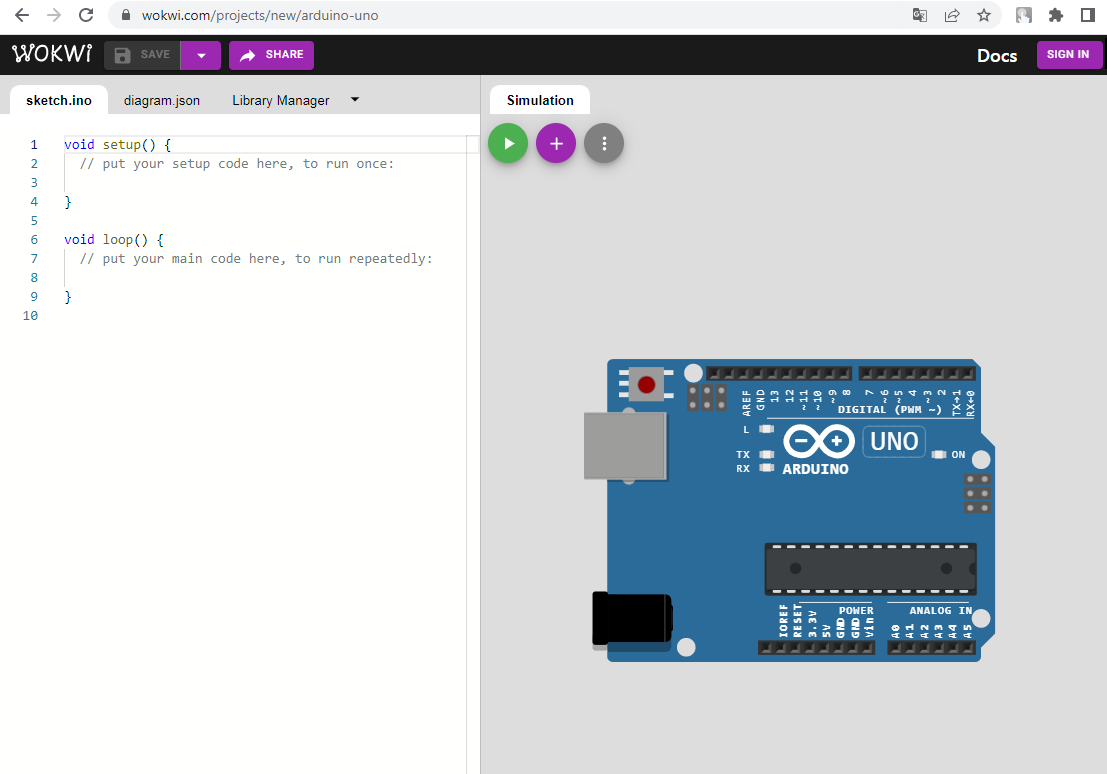Click the Arduino infinity logo on the board
The width and height of the screenshot is (1107, 774).
tap(819, 441)
